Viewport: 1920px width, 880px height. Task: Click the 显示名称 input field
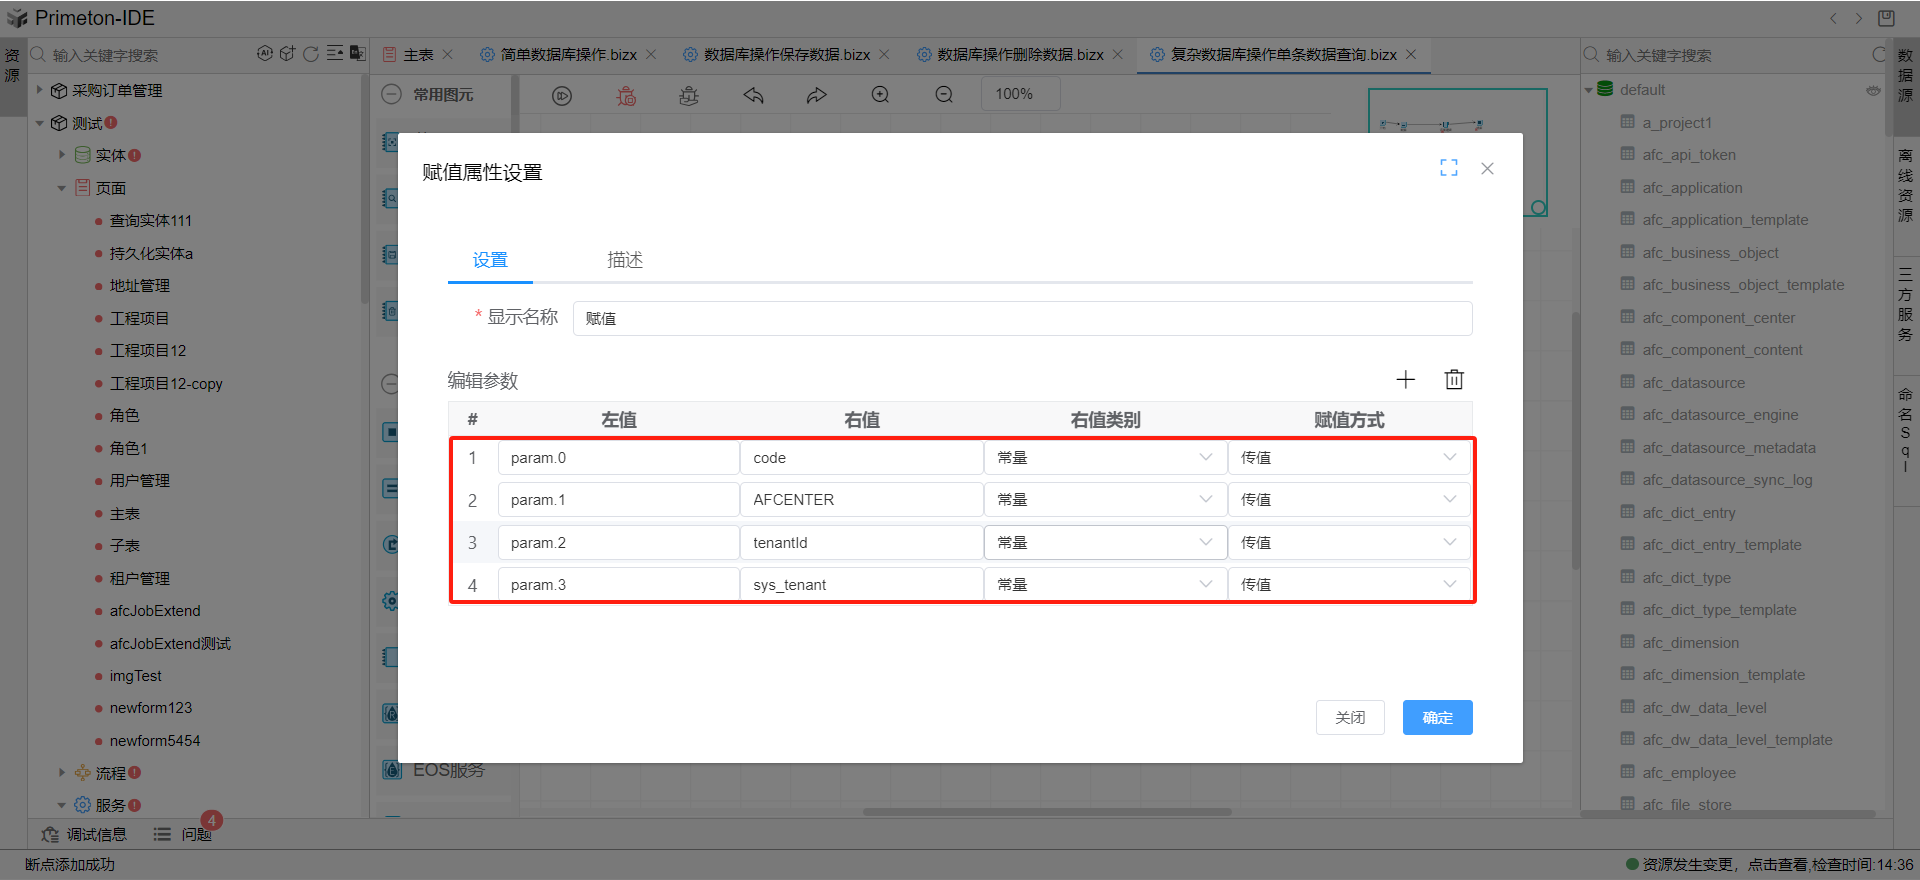pyautogui.click(x=1021, y=319)
